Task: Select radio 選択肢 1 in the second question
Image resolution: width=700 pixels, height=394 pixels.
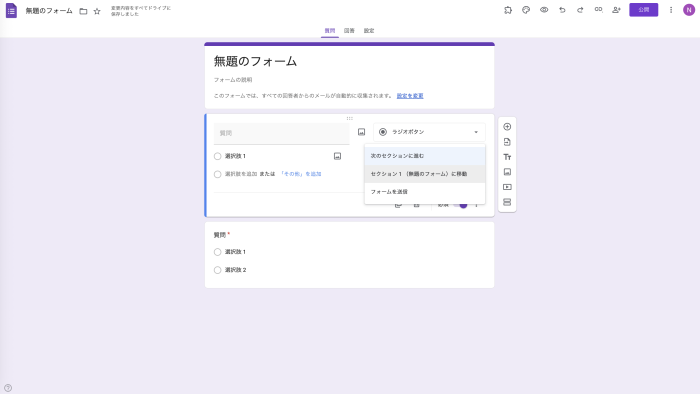Action: (x=217, y=252)
